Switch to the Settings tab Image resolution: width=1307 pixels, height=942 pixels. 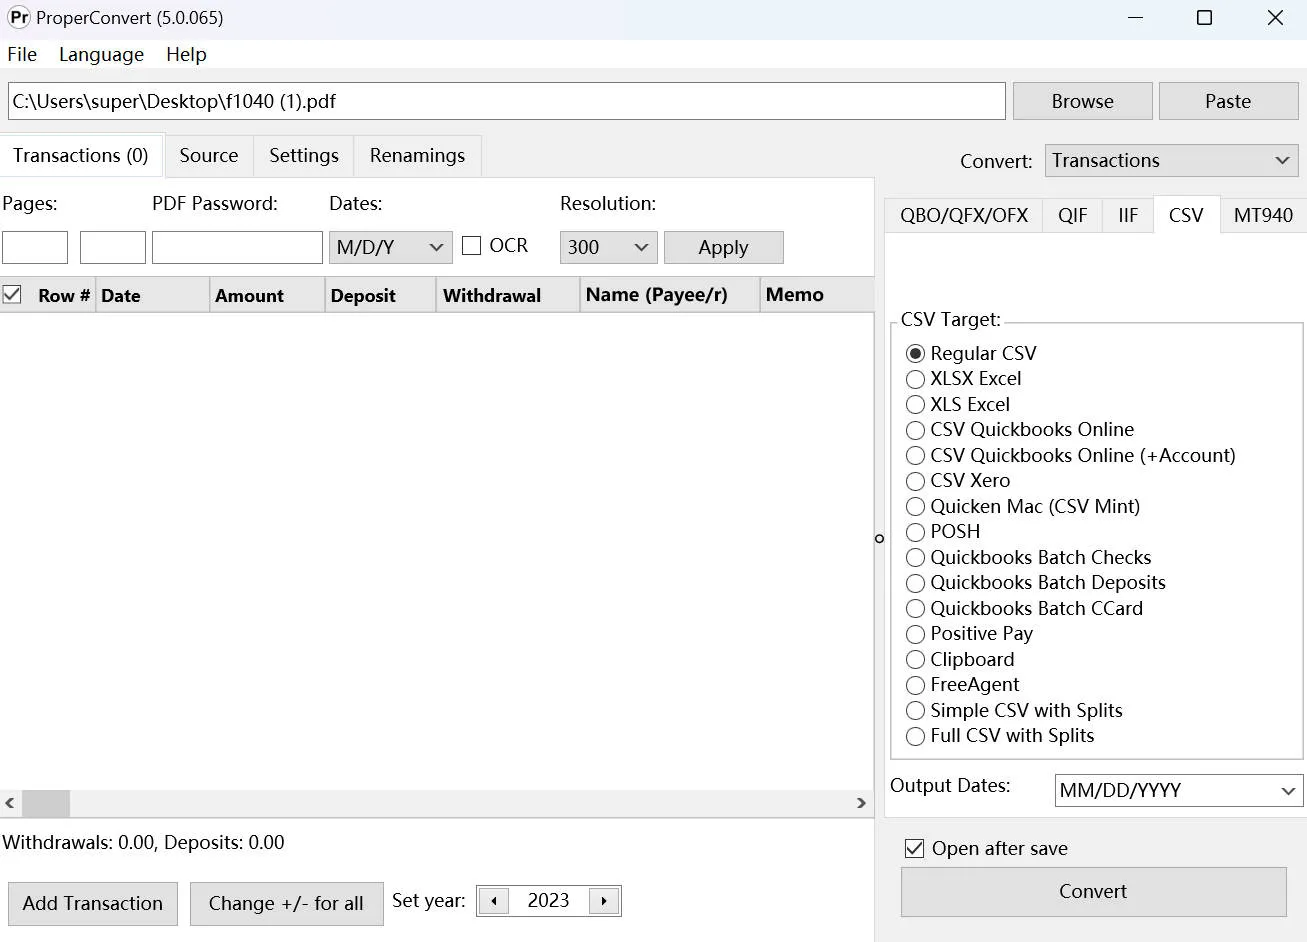coord(303,156)
